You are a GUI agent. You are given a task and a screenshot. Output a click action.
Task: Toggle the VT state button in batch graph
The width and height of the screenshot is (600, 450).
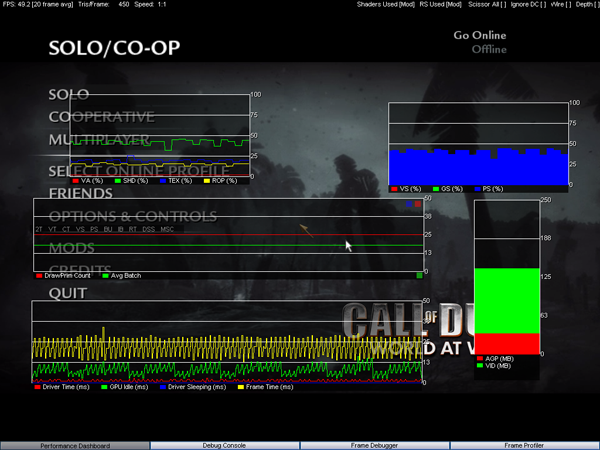pyautogui.click(x=52, y=229)
